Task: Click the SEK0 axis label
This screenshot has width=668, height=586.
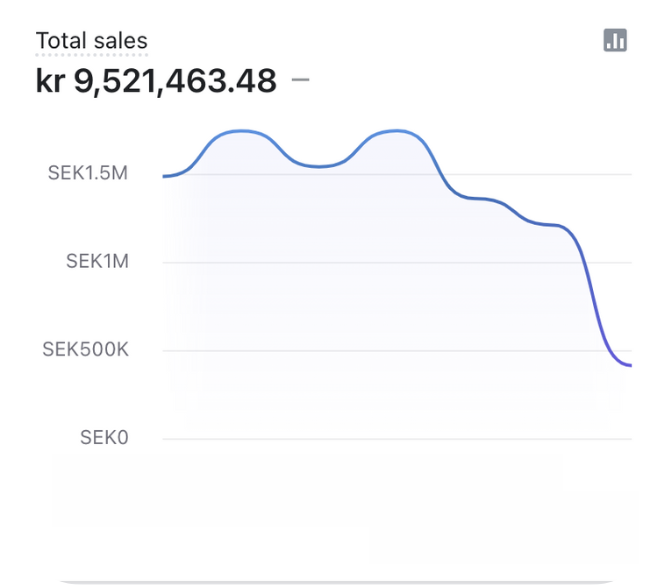Action: (104, 438)
